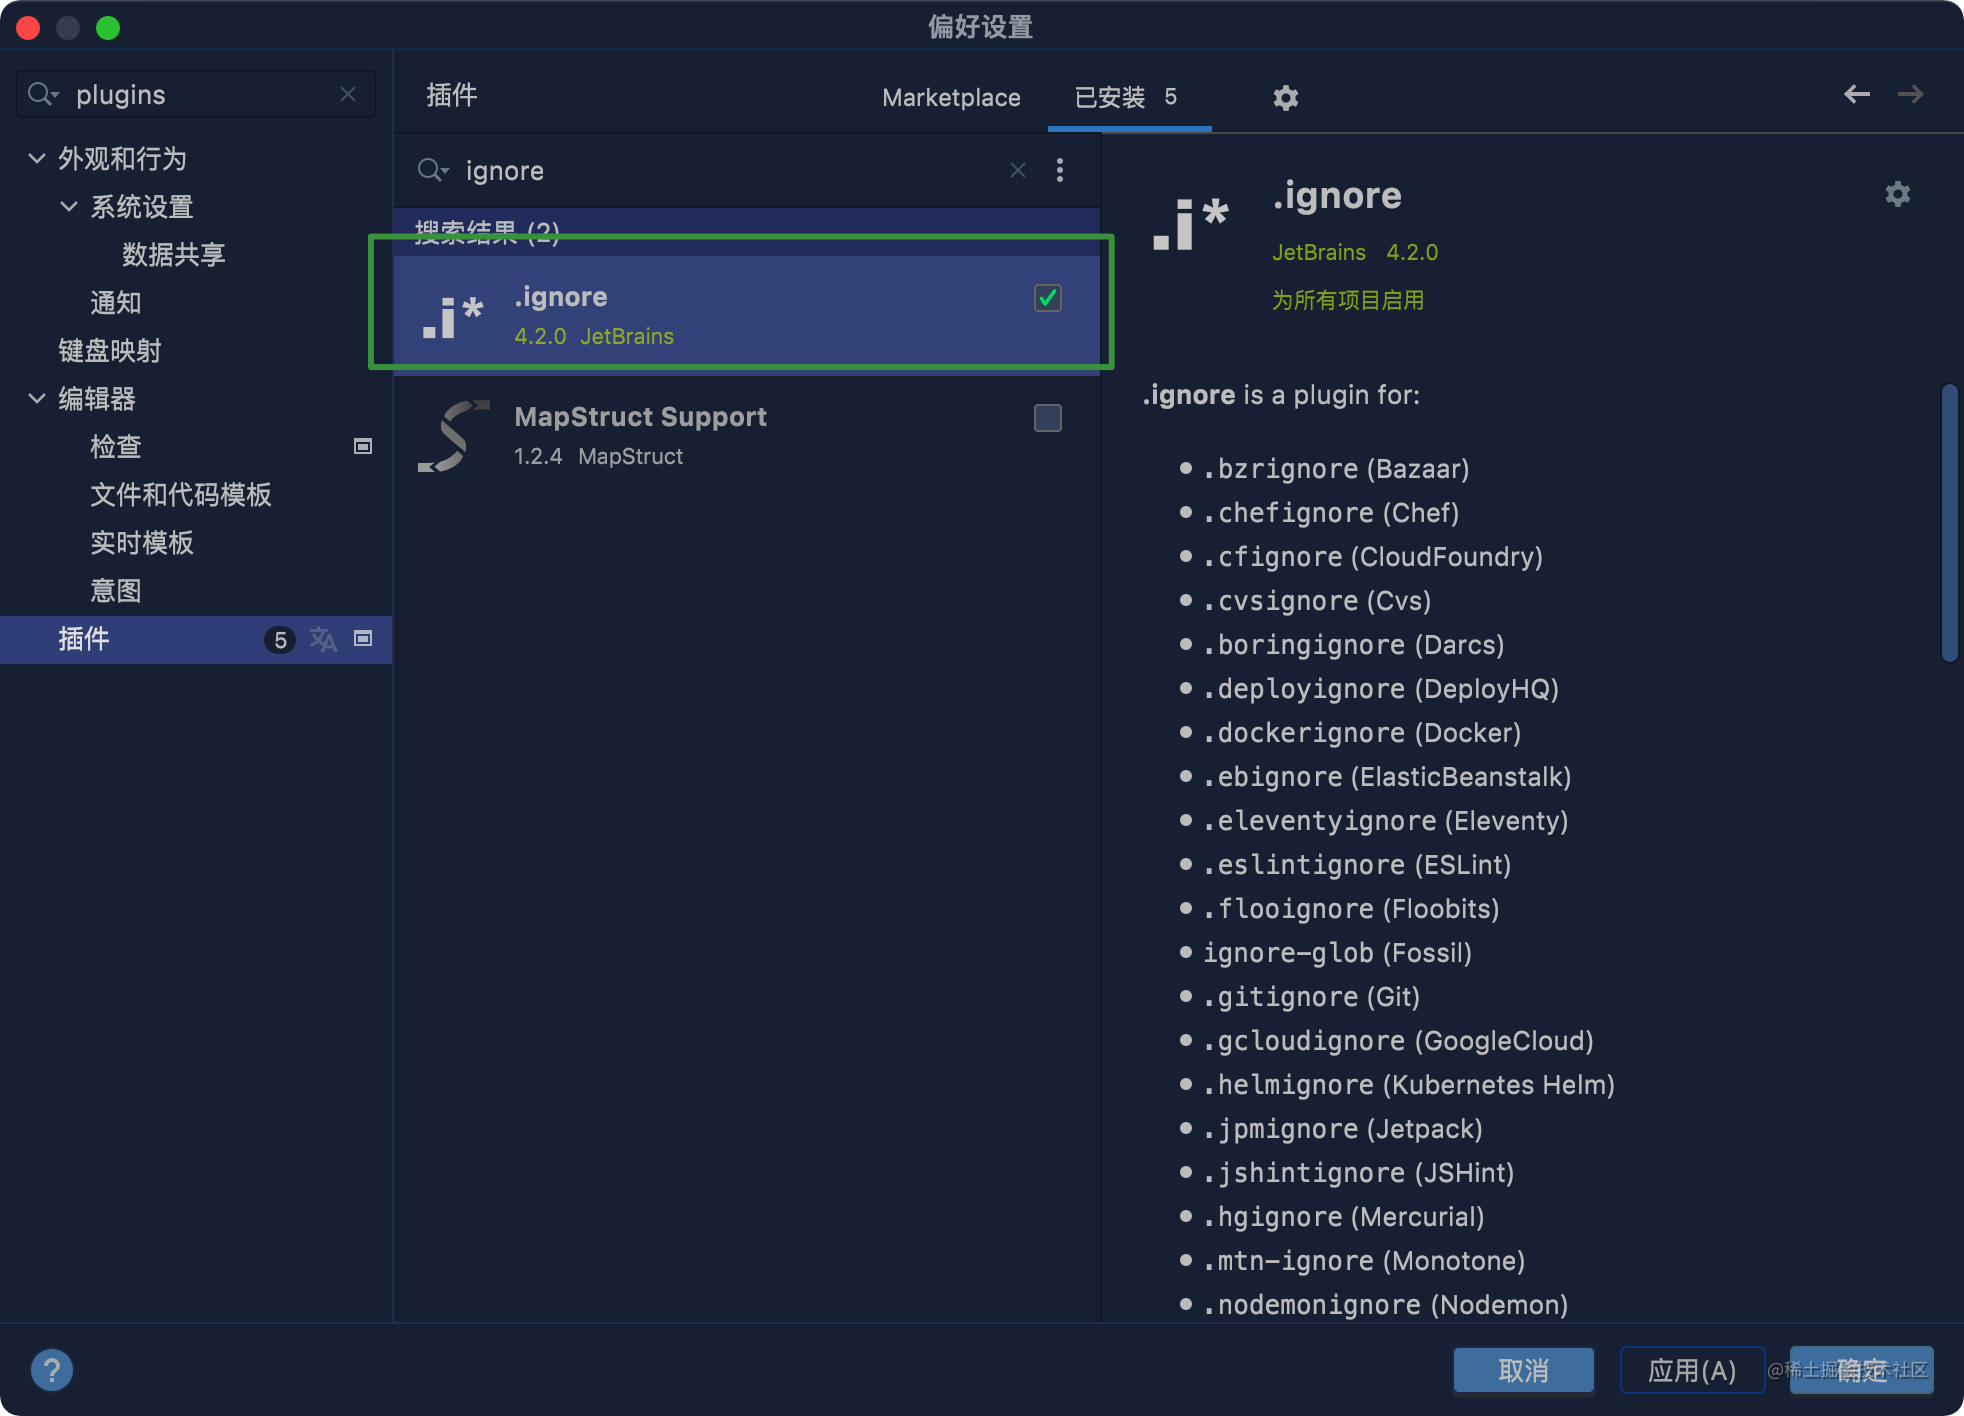Click the forward navigation arrow
This screenshot has width=1964, height=1416.
[x=1911, y=93]
